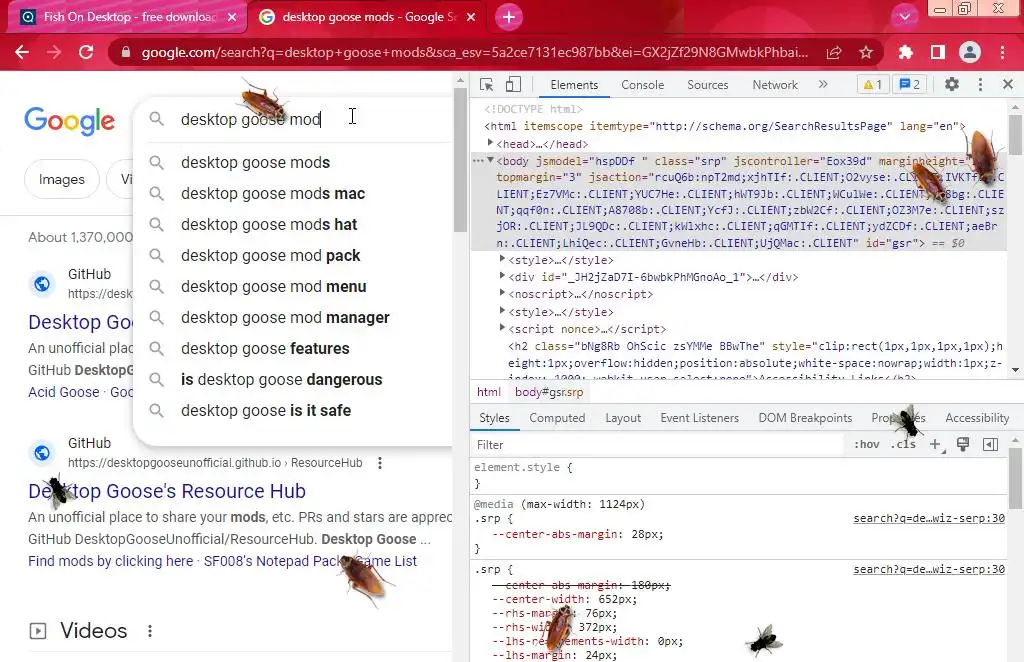Expand the first style element node
The width and height of the screenshot is (1024, 662).
[502, 259]
